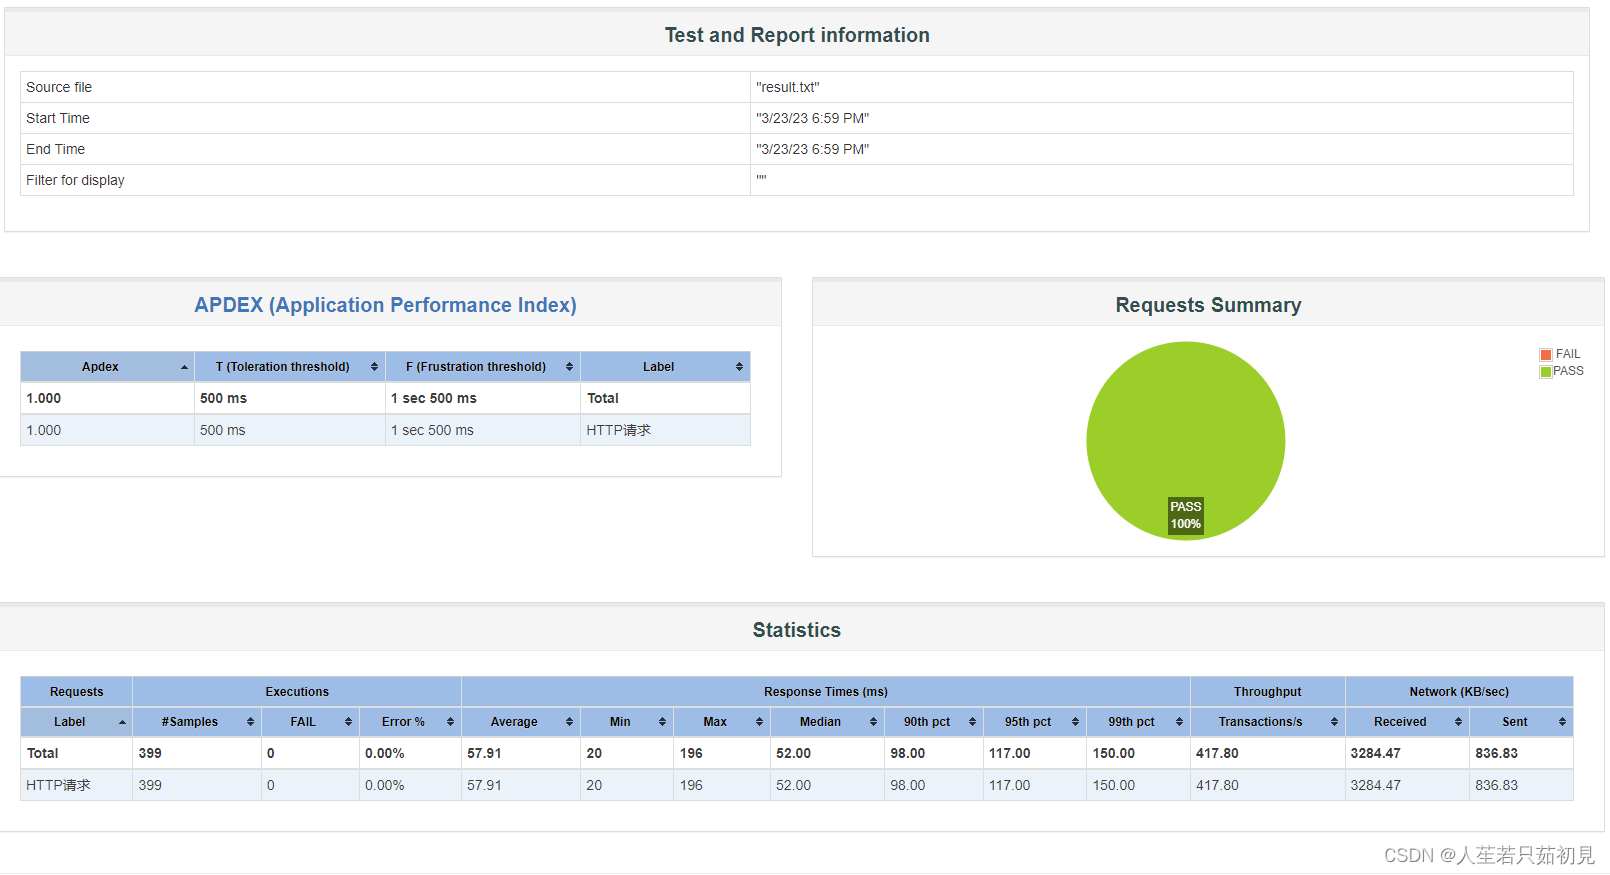Click HTTP请求 label in APDEX table

pyautogui.click(x=618, y=430)
